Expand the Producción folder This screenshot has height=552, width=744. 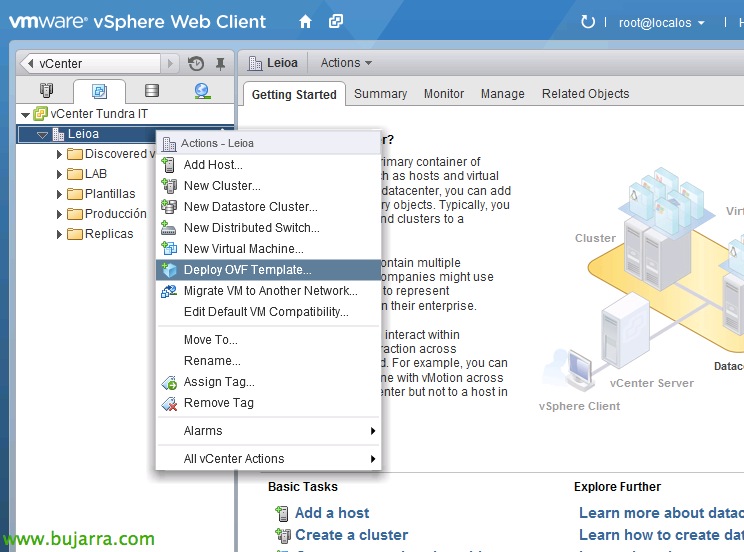59,214
